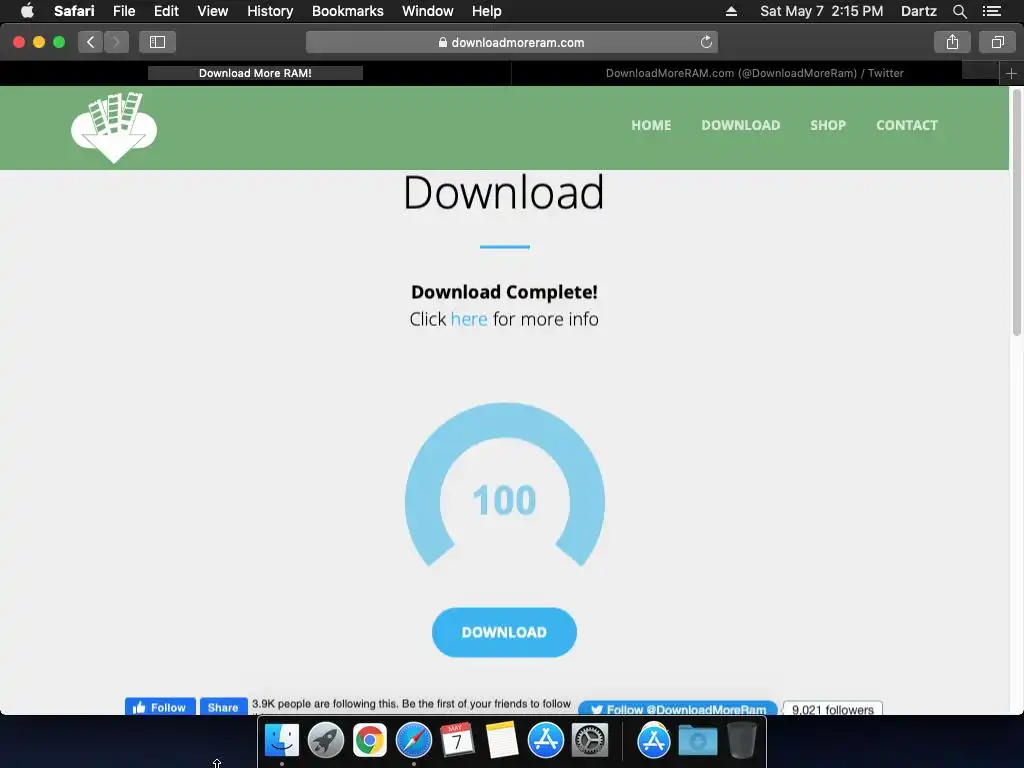Click the Download Complete! text

[504, 292]
